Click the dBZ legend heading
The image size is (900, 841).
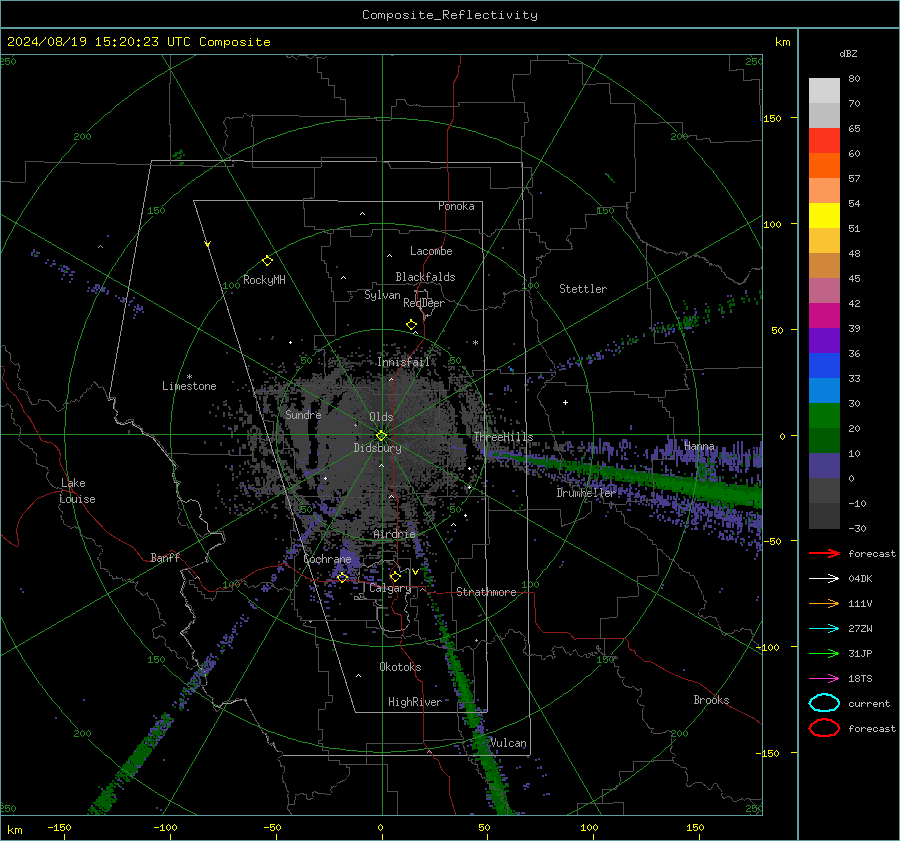[848, 54]
